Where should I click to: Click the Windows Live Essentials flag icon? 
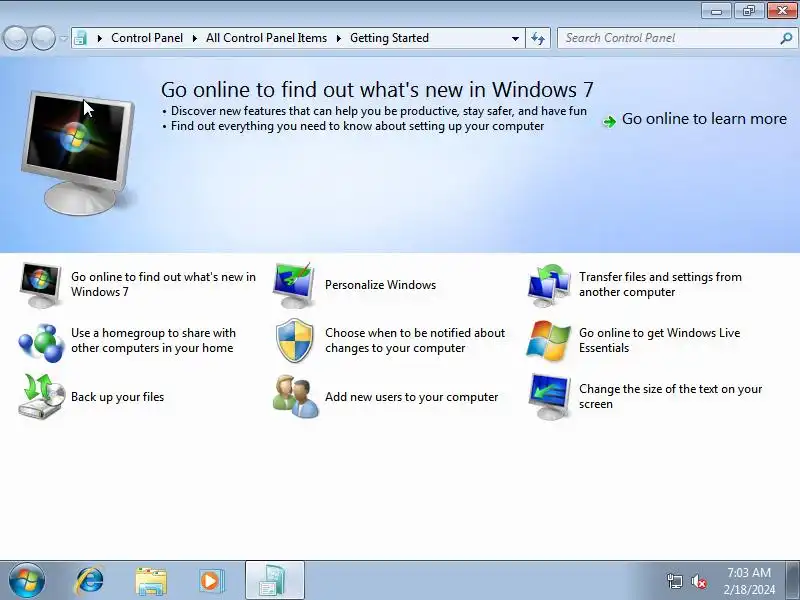tap(548, 340)
